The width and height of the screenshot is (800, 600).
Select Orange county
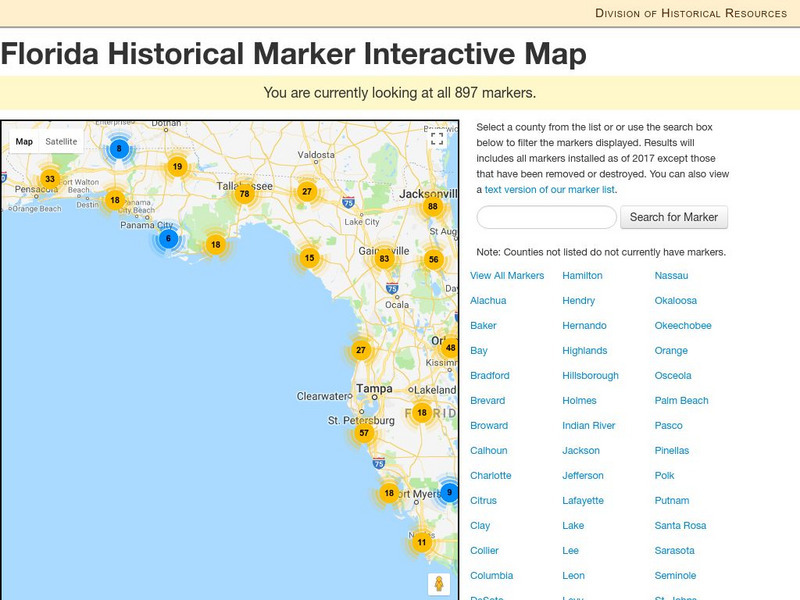point(671,351)
